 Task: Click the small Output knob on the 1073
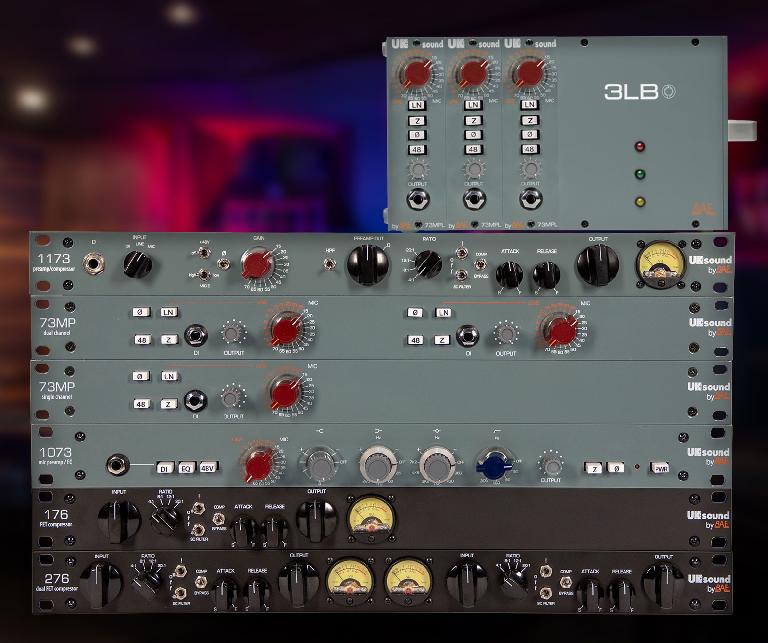click(551, 467)
